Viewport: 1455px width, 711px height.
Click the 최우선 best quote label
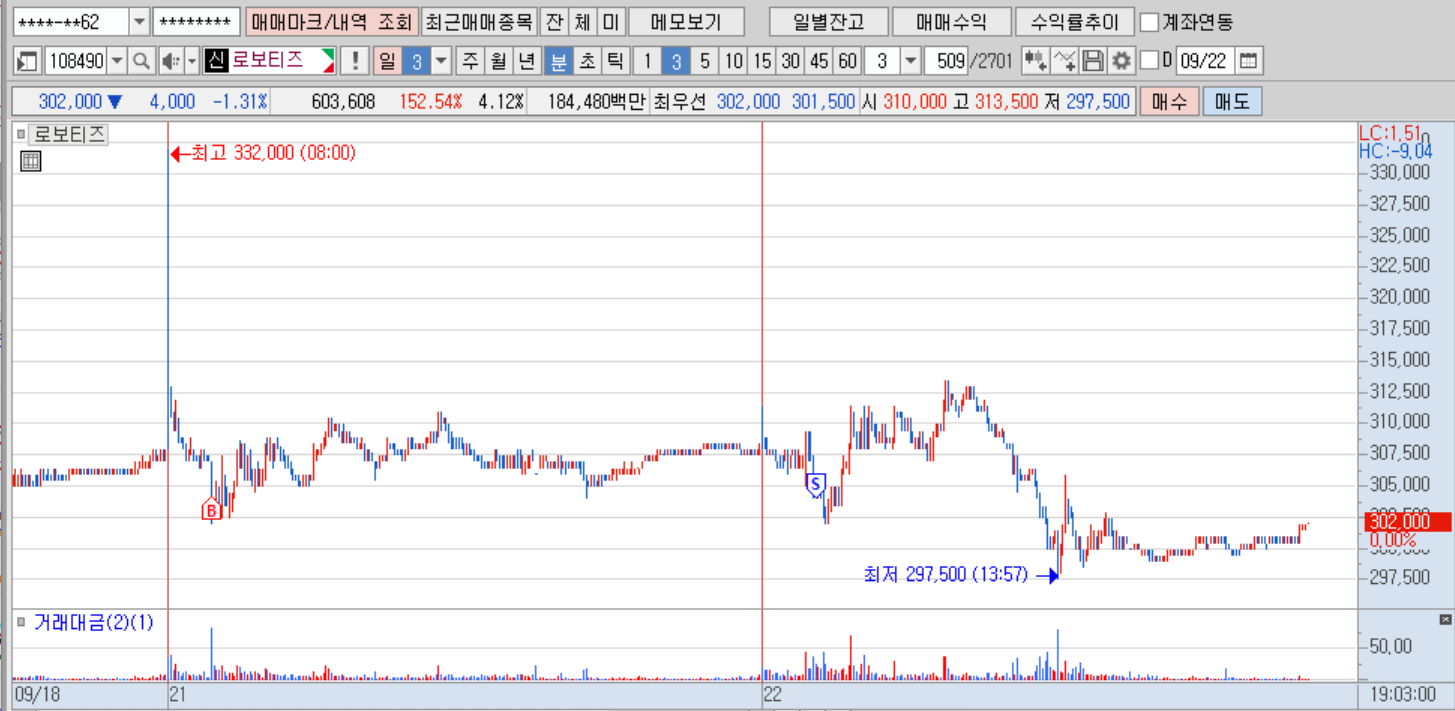point(679,101)
